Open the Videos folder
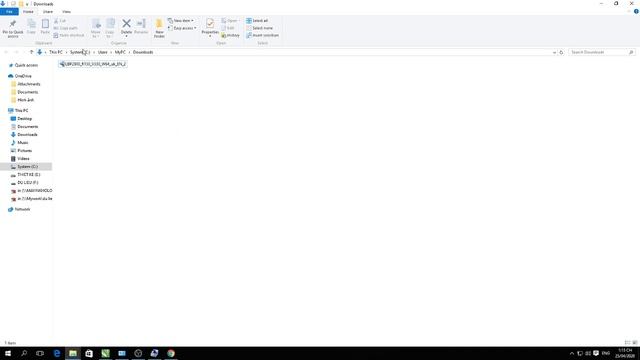This screenshot has width=640, height=360. 23,159
